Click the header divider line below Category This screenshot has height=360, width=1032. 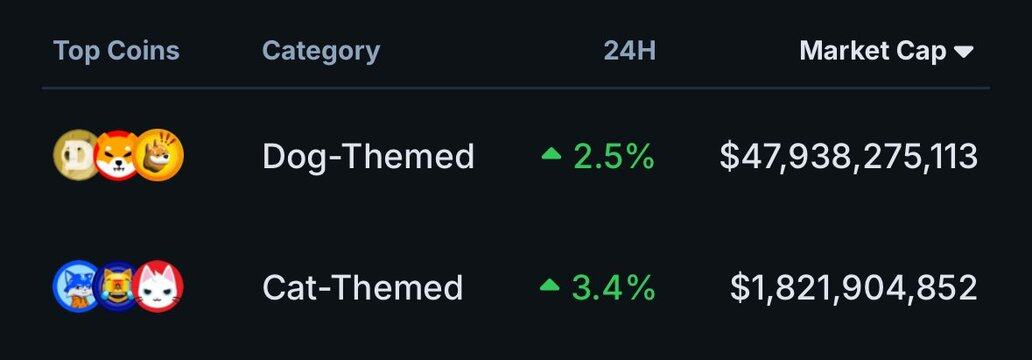click(516, 88)
